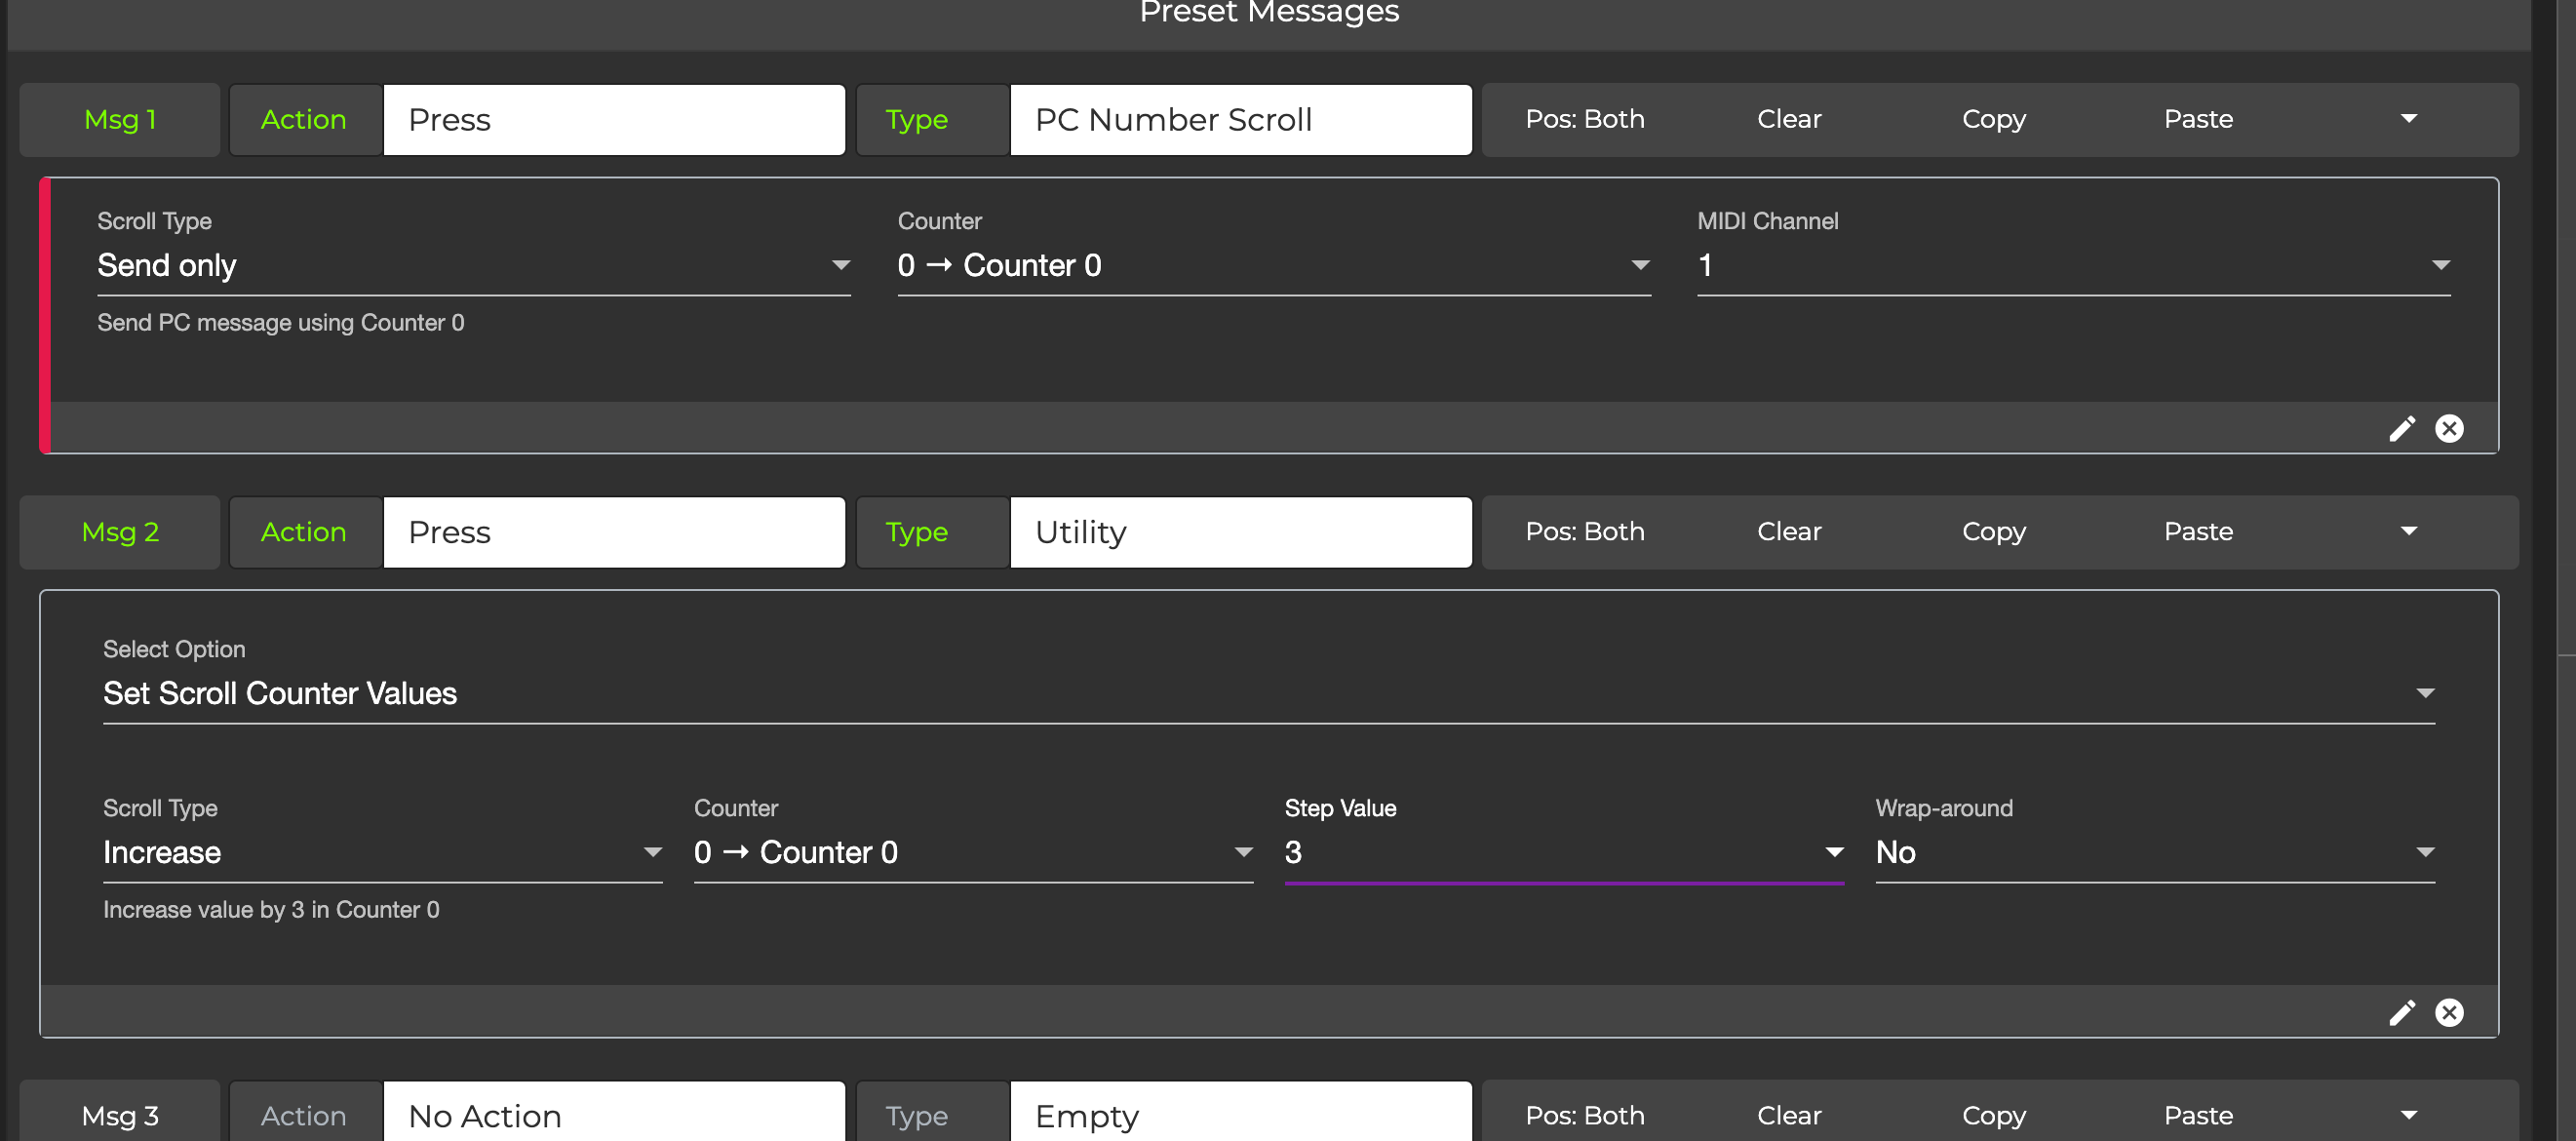Screen dimensions: 2576x1141
Task: Toggle Pos: Both for Msg 2
Action: tap(1584, 532)
